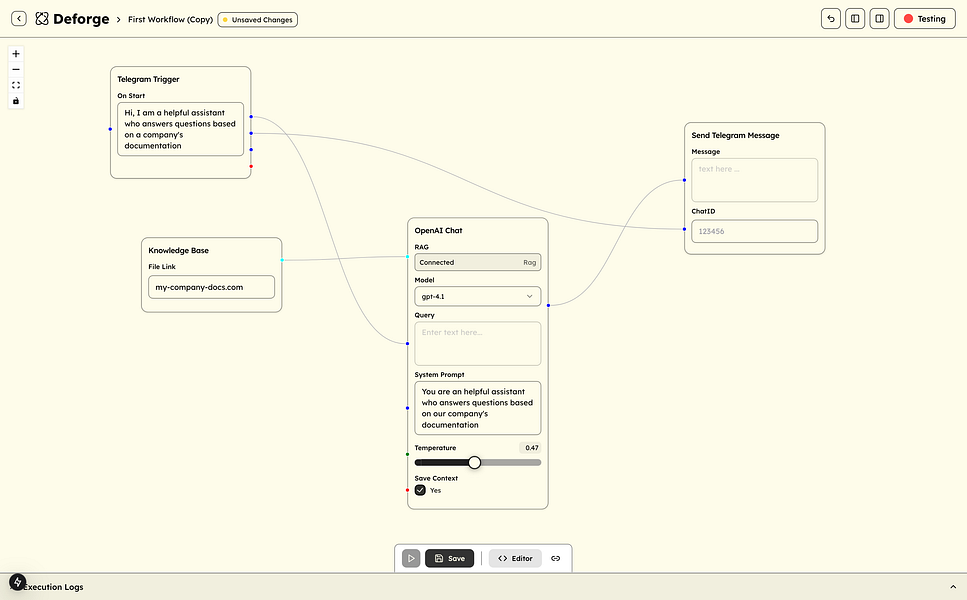
Task: Click the RAG Connected field
Action: pos(477,262)
